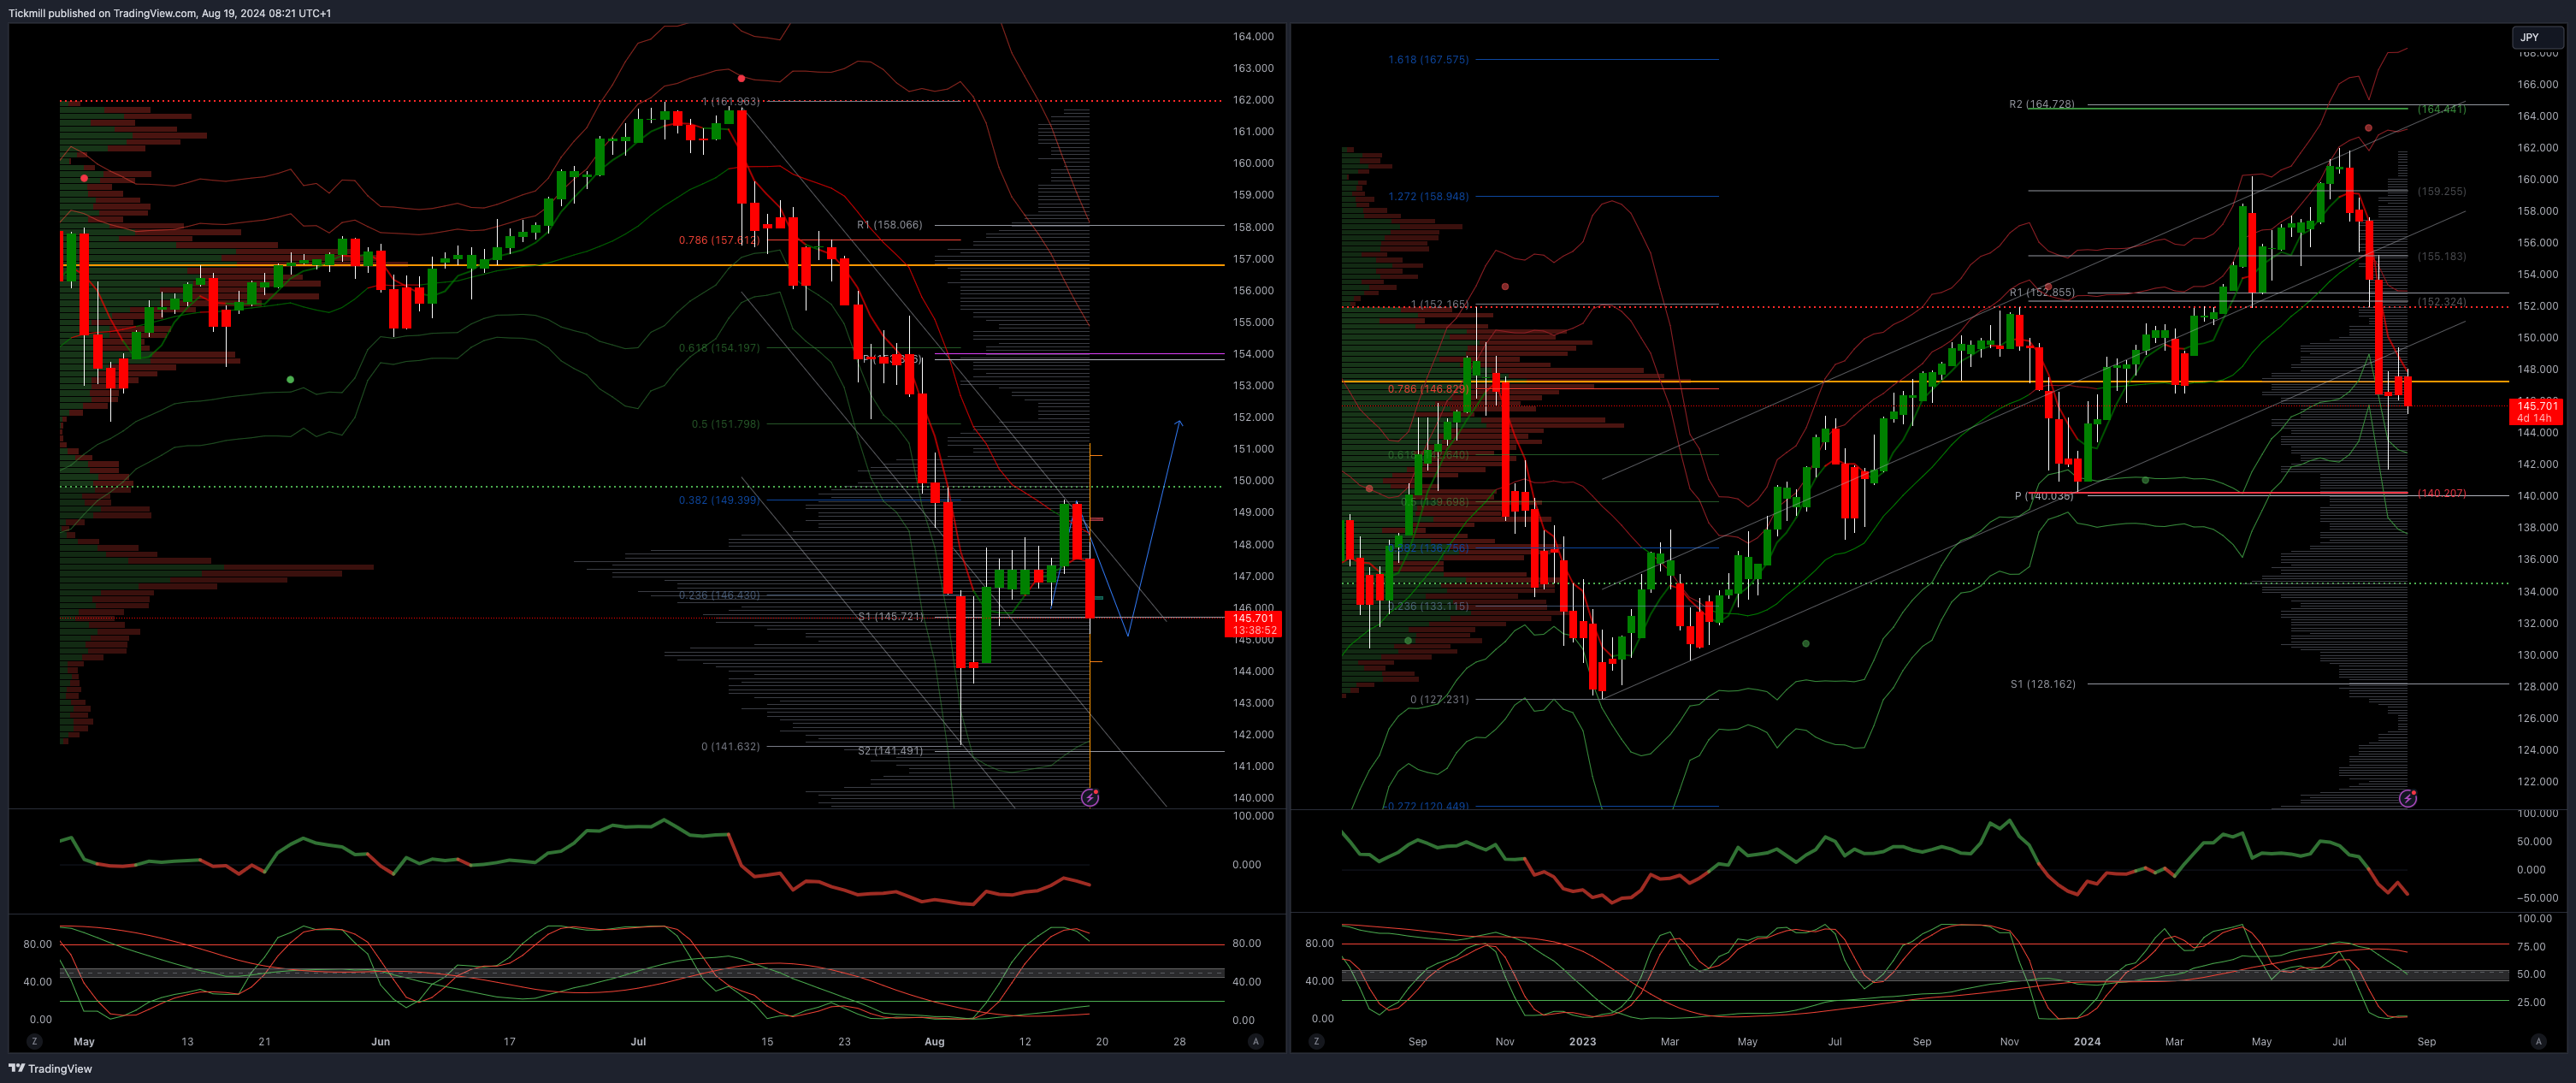This screenshot has height=1083, width=2576.
Task: Click the 157.000 price axis label on left chart
Action: click(x=1253, y=258)
